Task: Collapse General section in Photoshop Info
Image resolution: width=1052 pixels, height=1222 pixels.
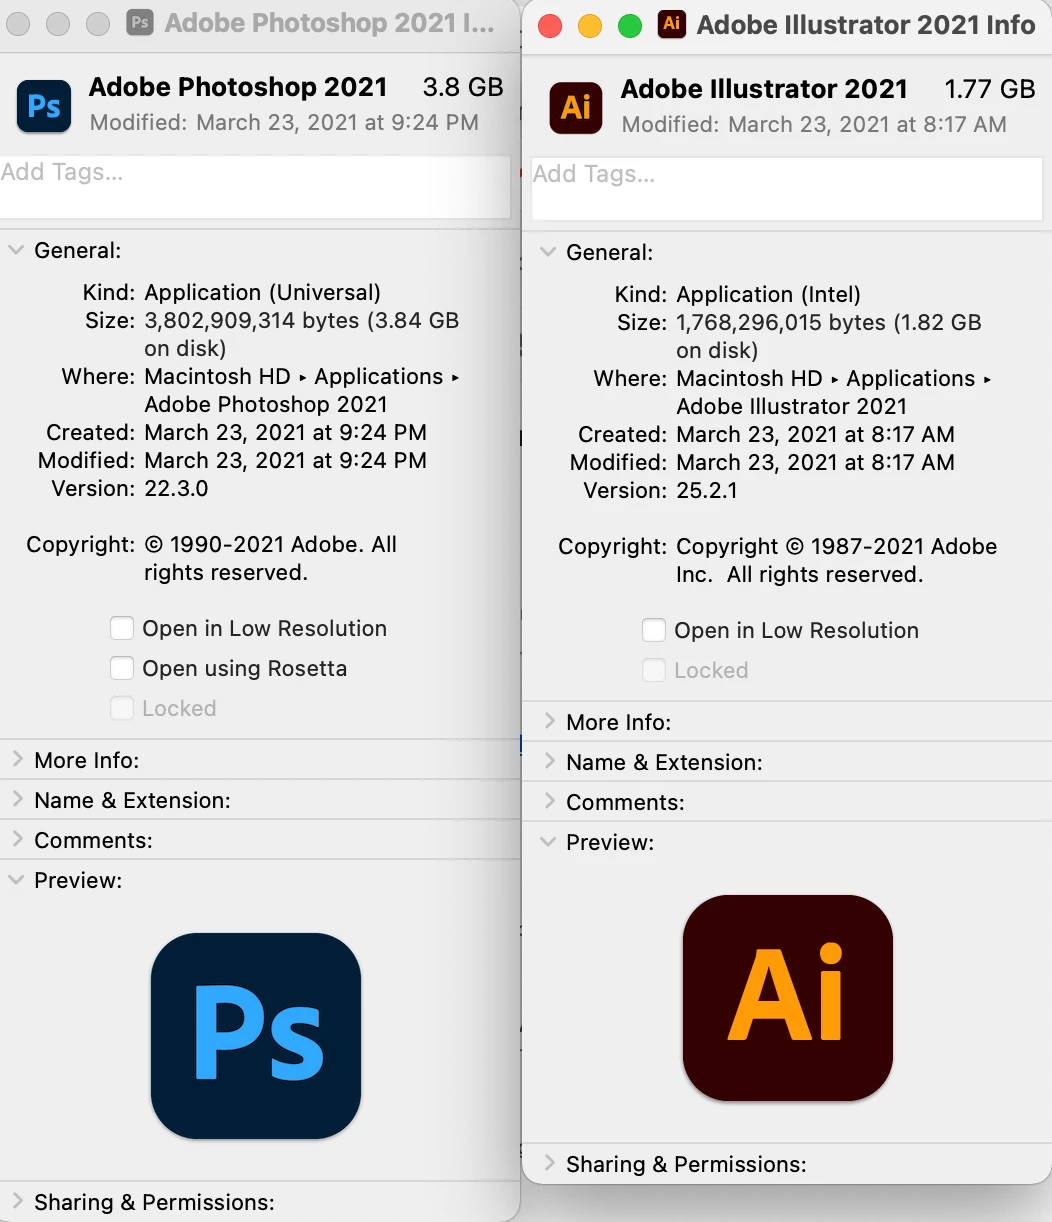Action: [16, 250]
